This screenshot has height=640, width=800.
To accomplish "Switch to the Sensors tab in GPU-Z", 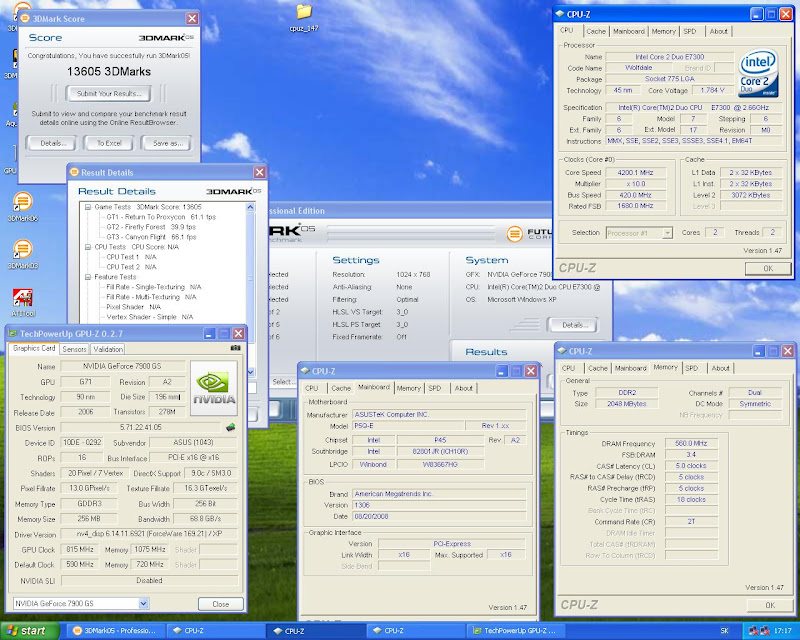I will click(x=74, y=349).
